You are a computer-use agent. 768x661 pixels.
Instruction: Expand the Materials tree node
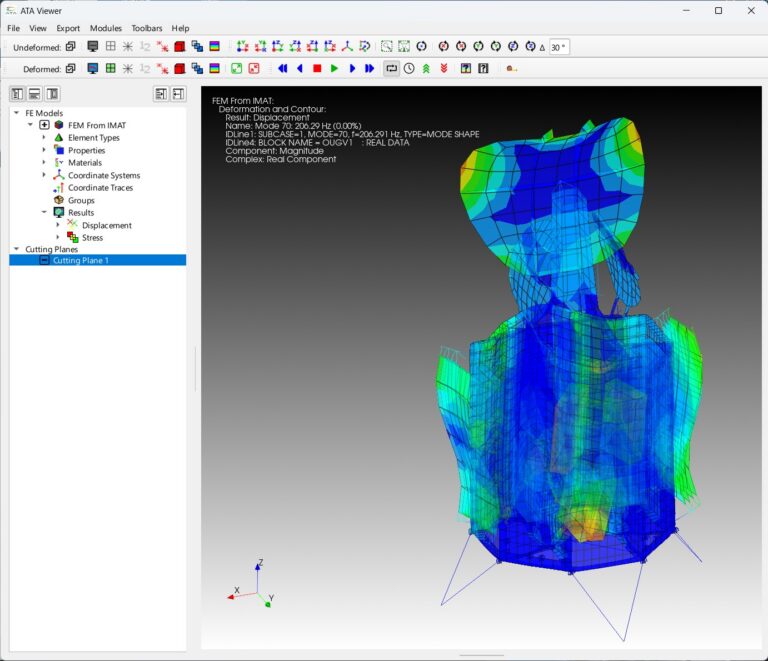[x=44, y=162]
